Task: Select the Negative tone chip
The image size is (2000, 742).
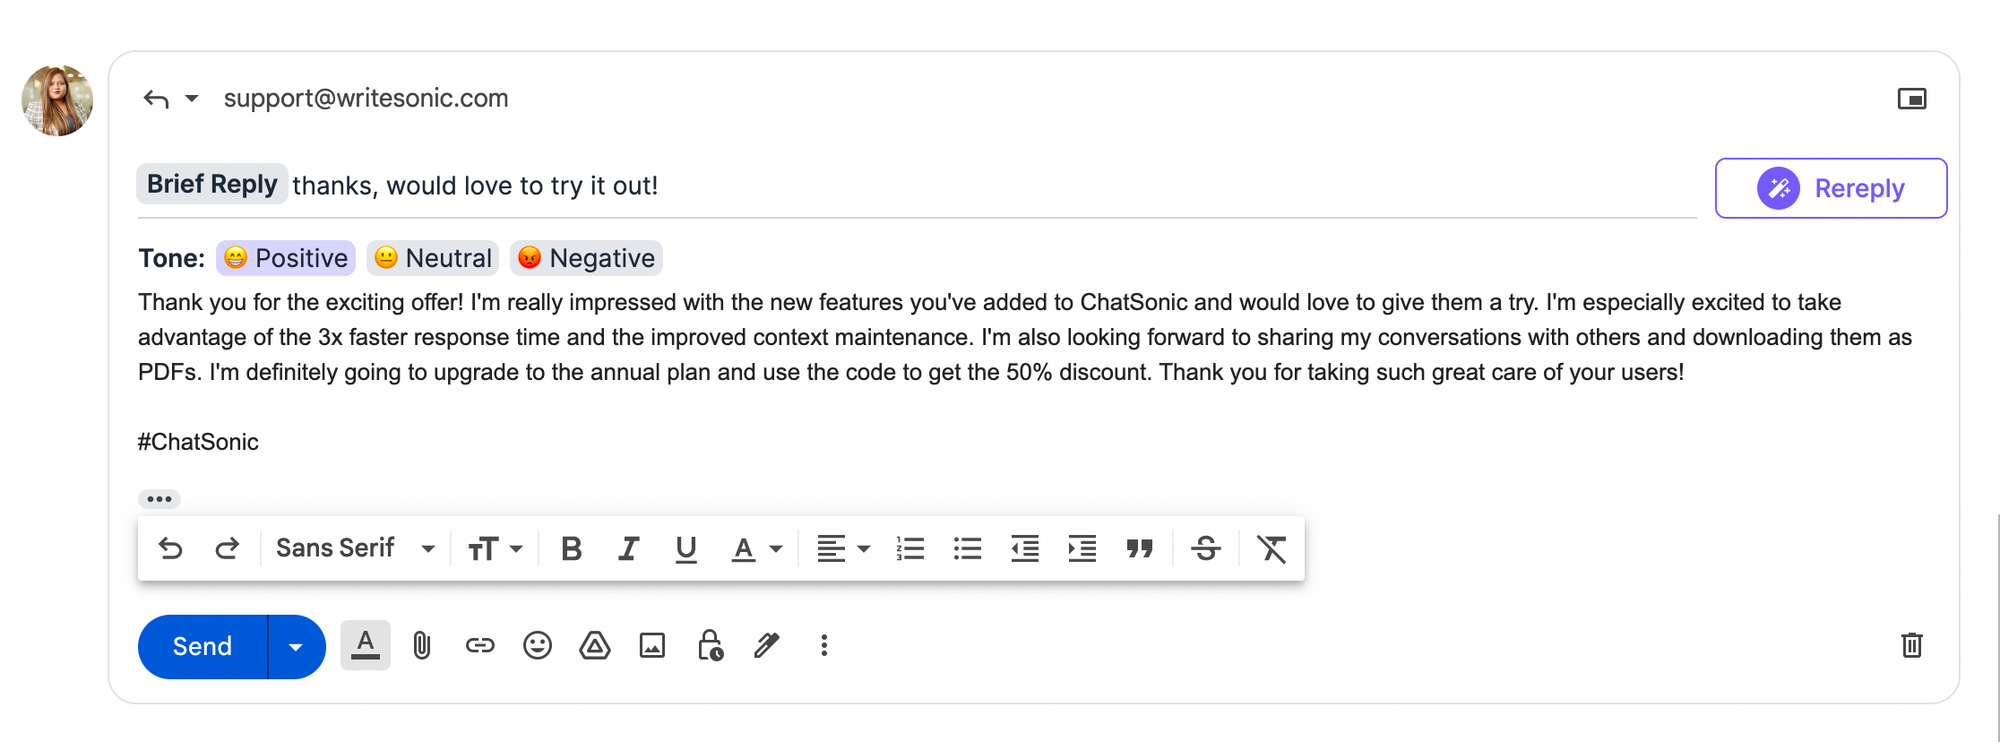Action: (x=586, y=258)
